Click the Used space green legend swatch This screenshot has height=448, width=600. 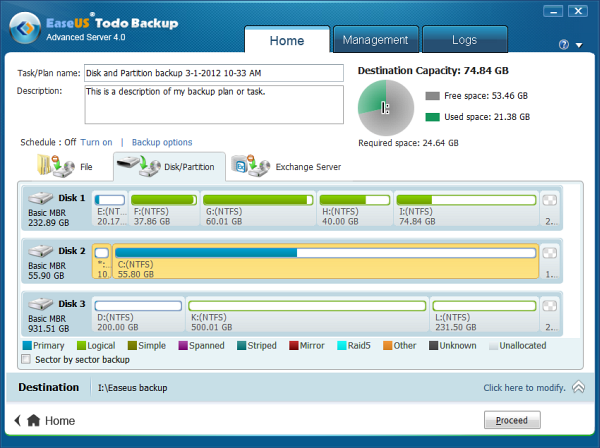(x=432, y=117)
